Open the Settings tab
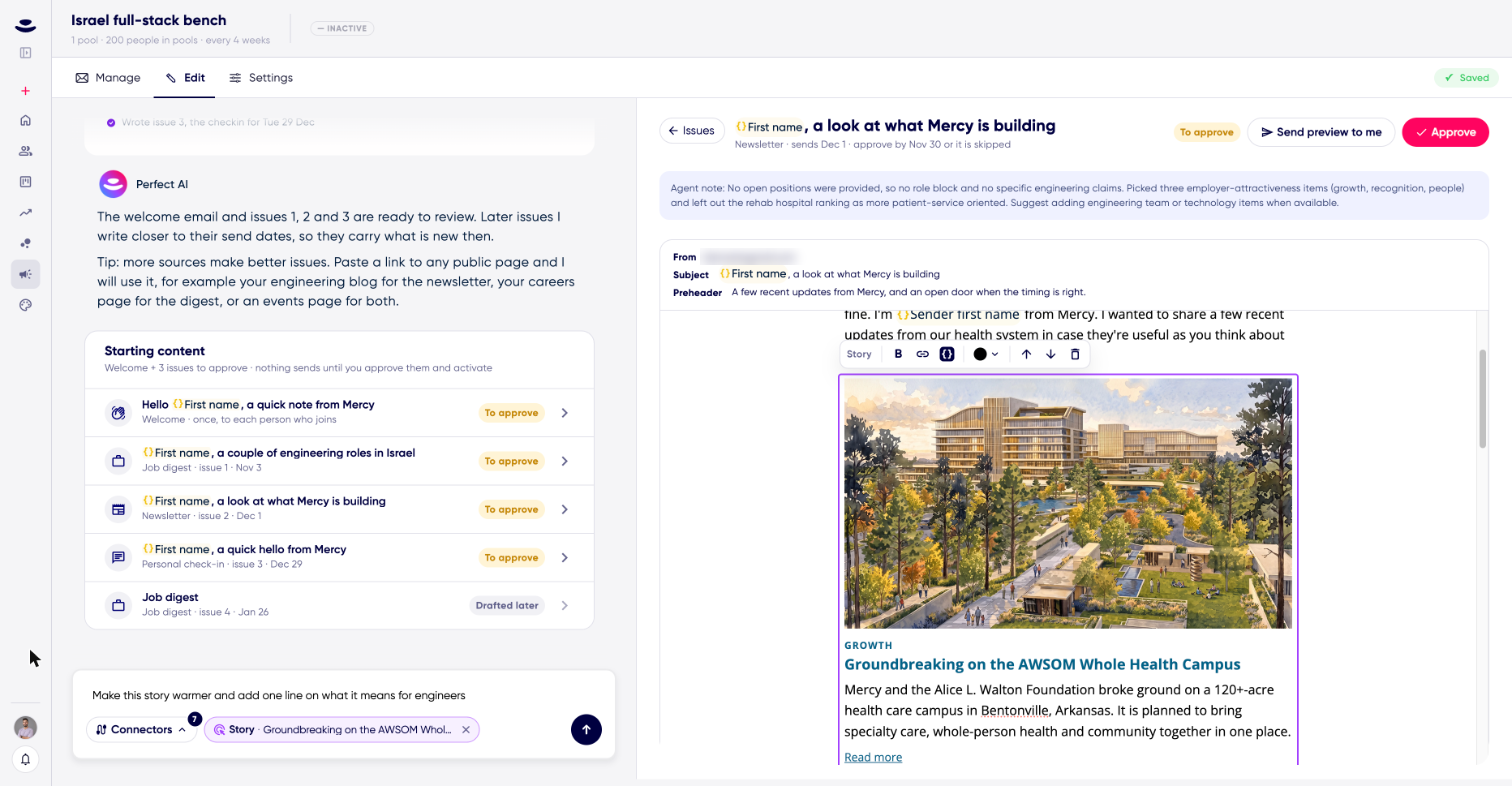Screen dimensions: 1512x786 (261, 78)
